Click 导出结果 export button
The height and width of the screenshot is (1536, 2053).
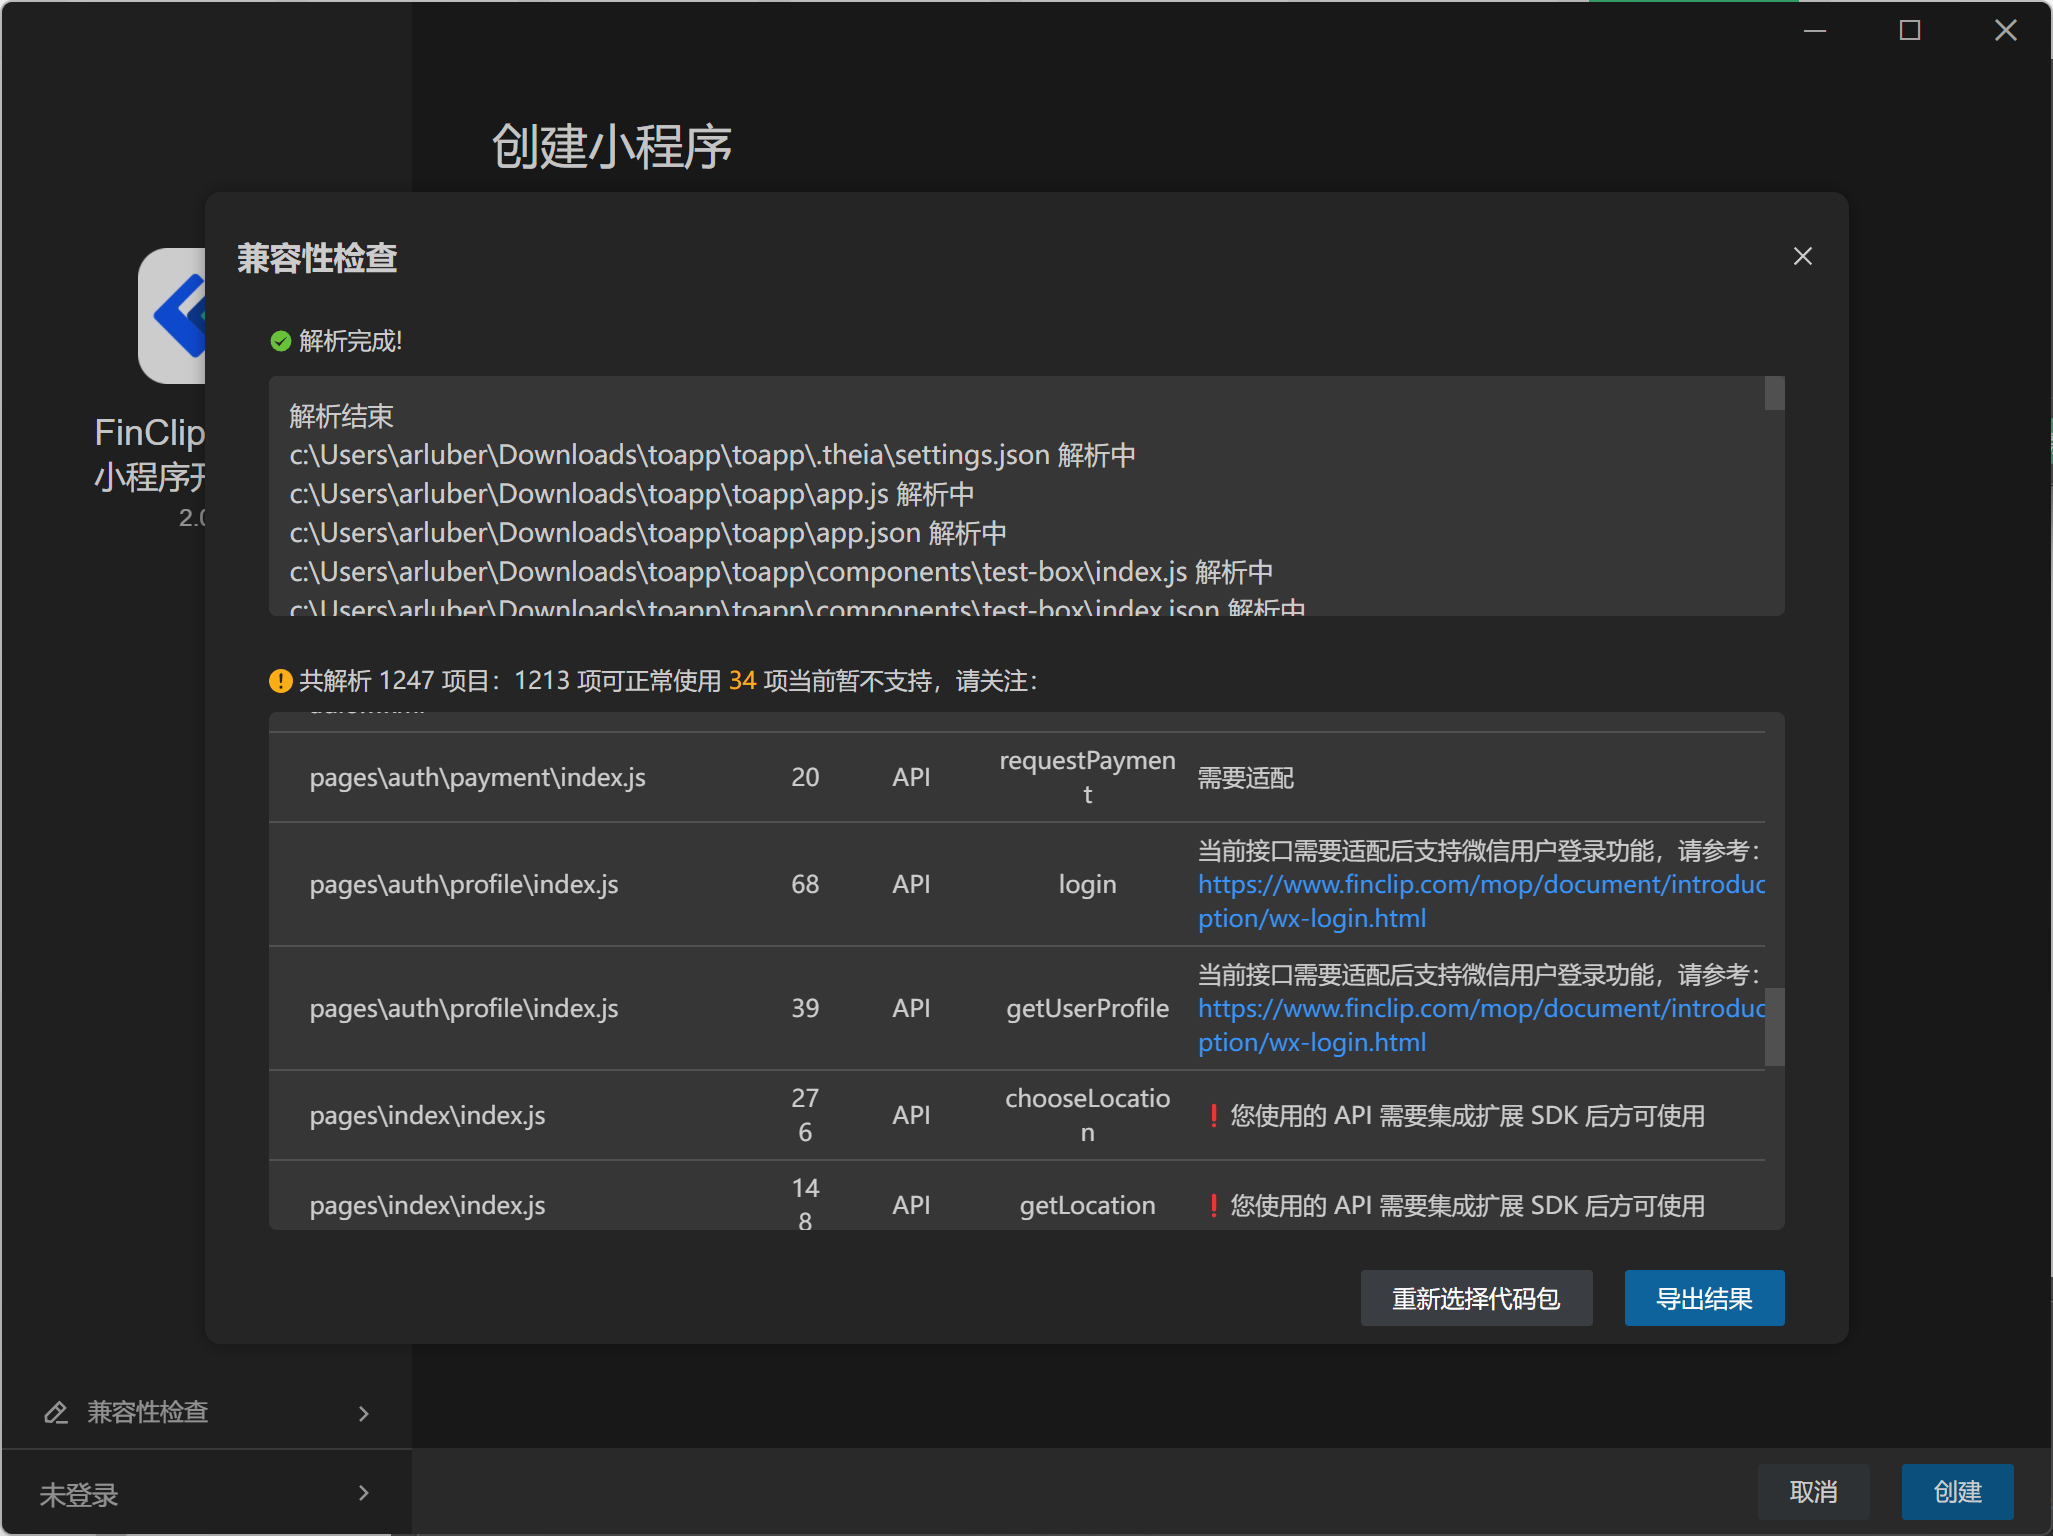tap(1703, 1298)
